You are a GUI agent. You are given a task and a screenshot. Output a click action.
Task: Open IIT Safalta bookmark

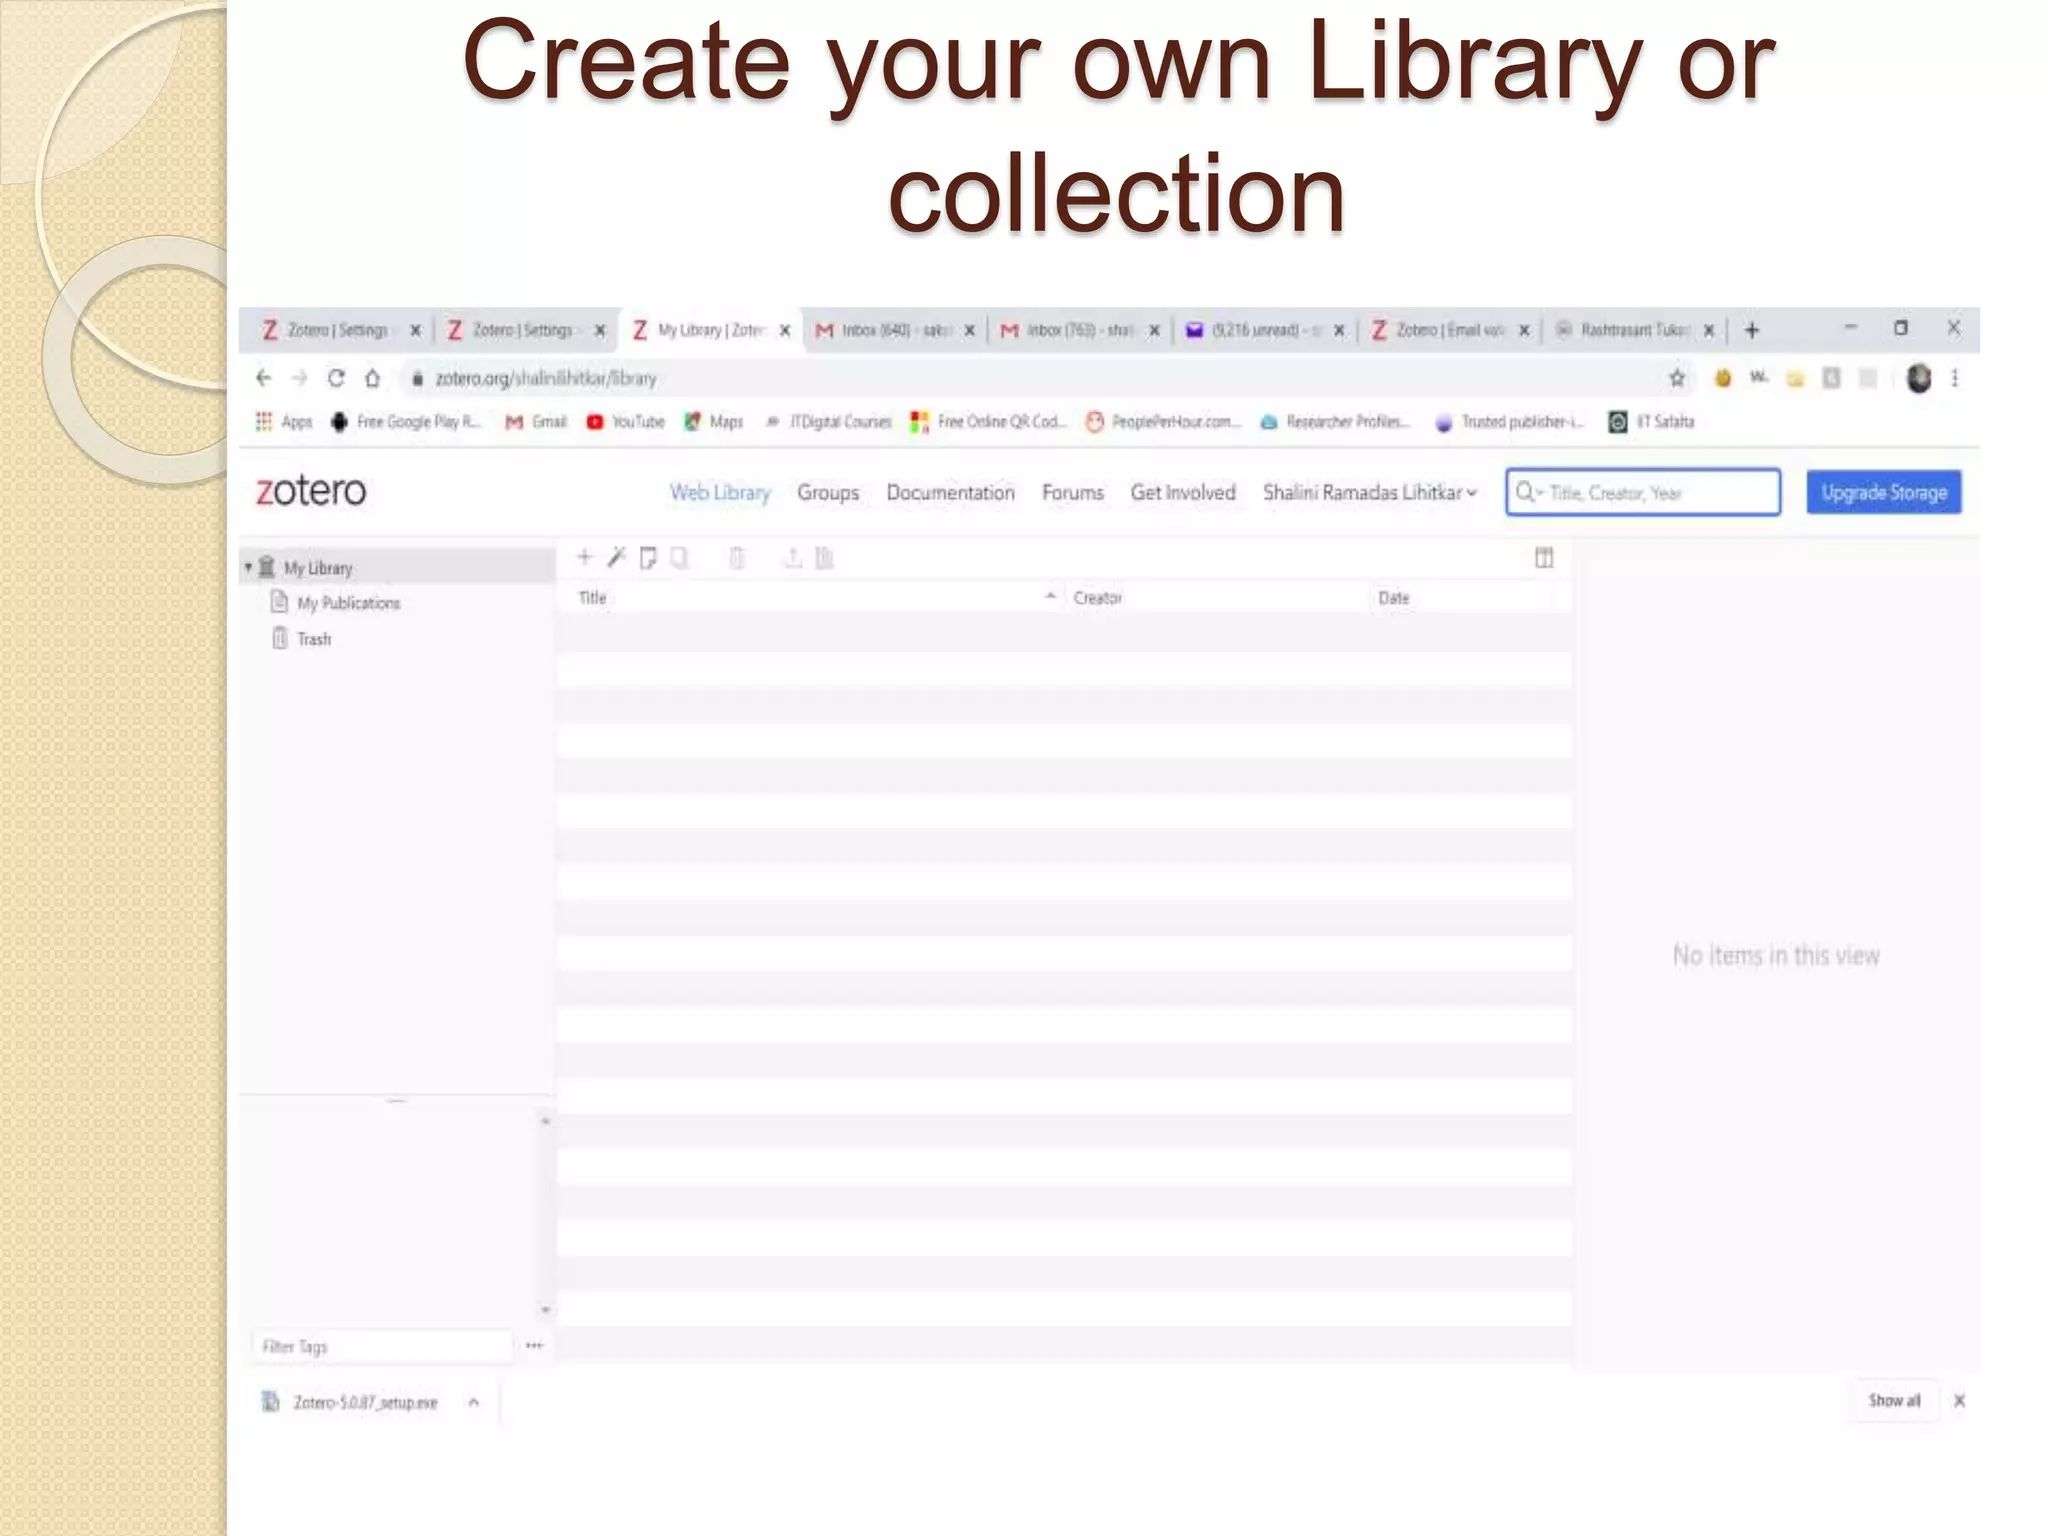click(1651, 422)
